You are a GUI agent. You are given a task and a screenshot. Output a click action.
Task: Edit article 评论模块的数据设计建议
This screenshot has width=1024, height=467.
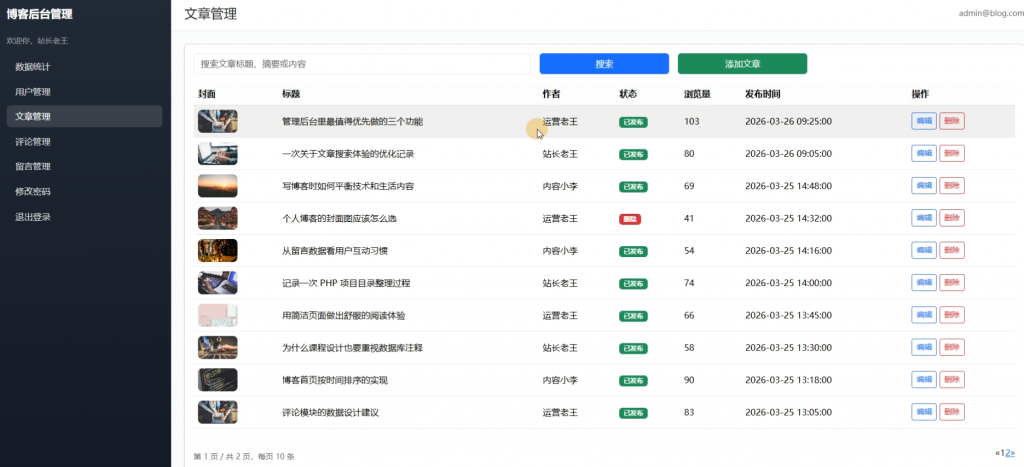point(924,412)
